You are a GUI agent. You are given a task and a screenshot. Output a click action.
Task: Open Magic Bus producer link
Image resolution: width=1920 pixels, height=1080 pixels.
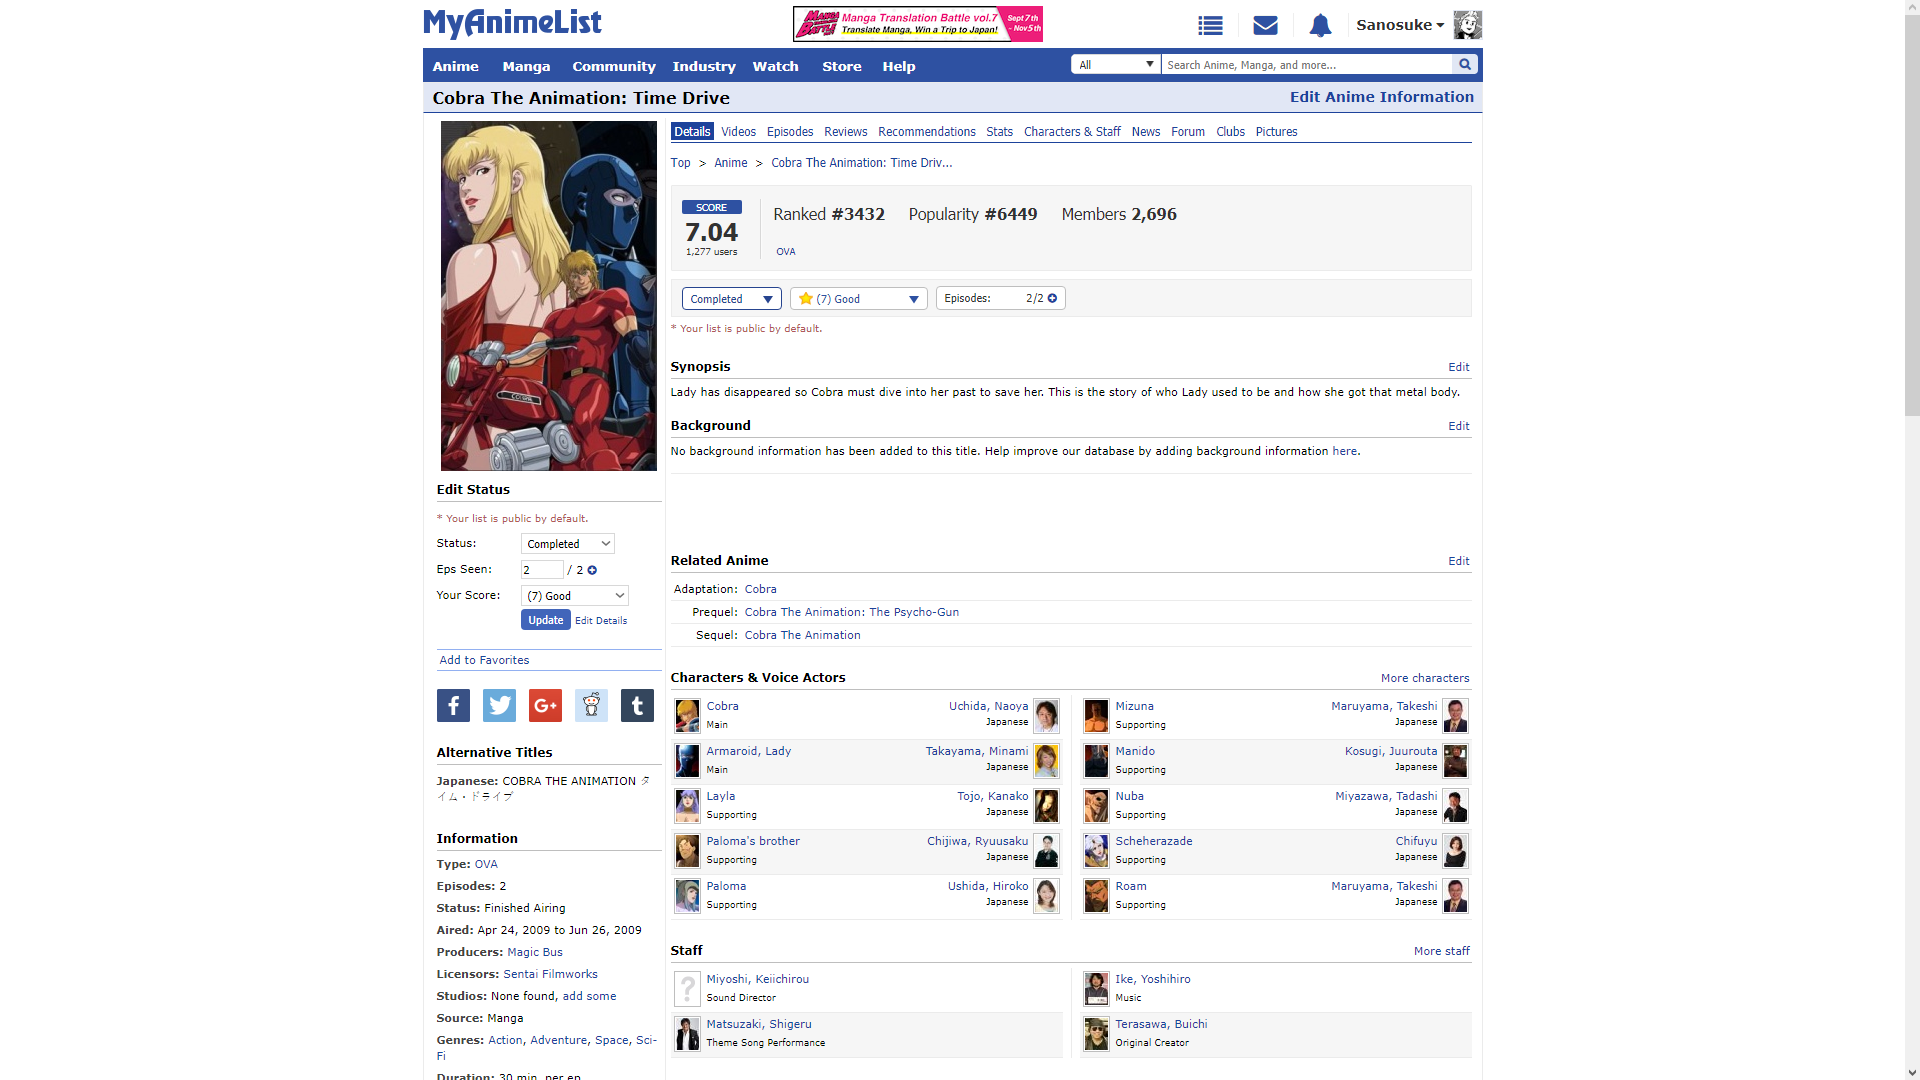[535, 952]
